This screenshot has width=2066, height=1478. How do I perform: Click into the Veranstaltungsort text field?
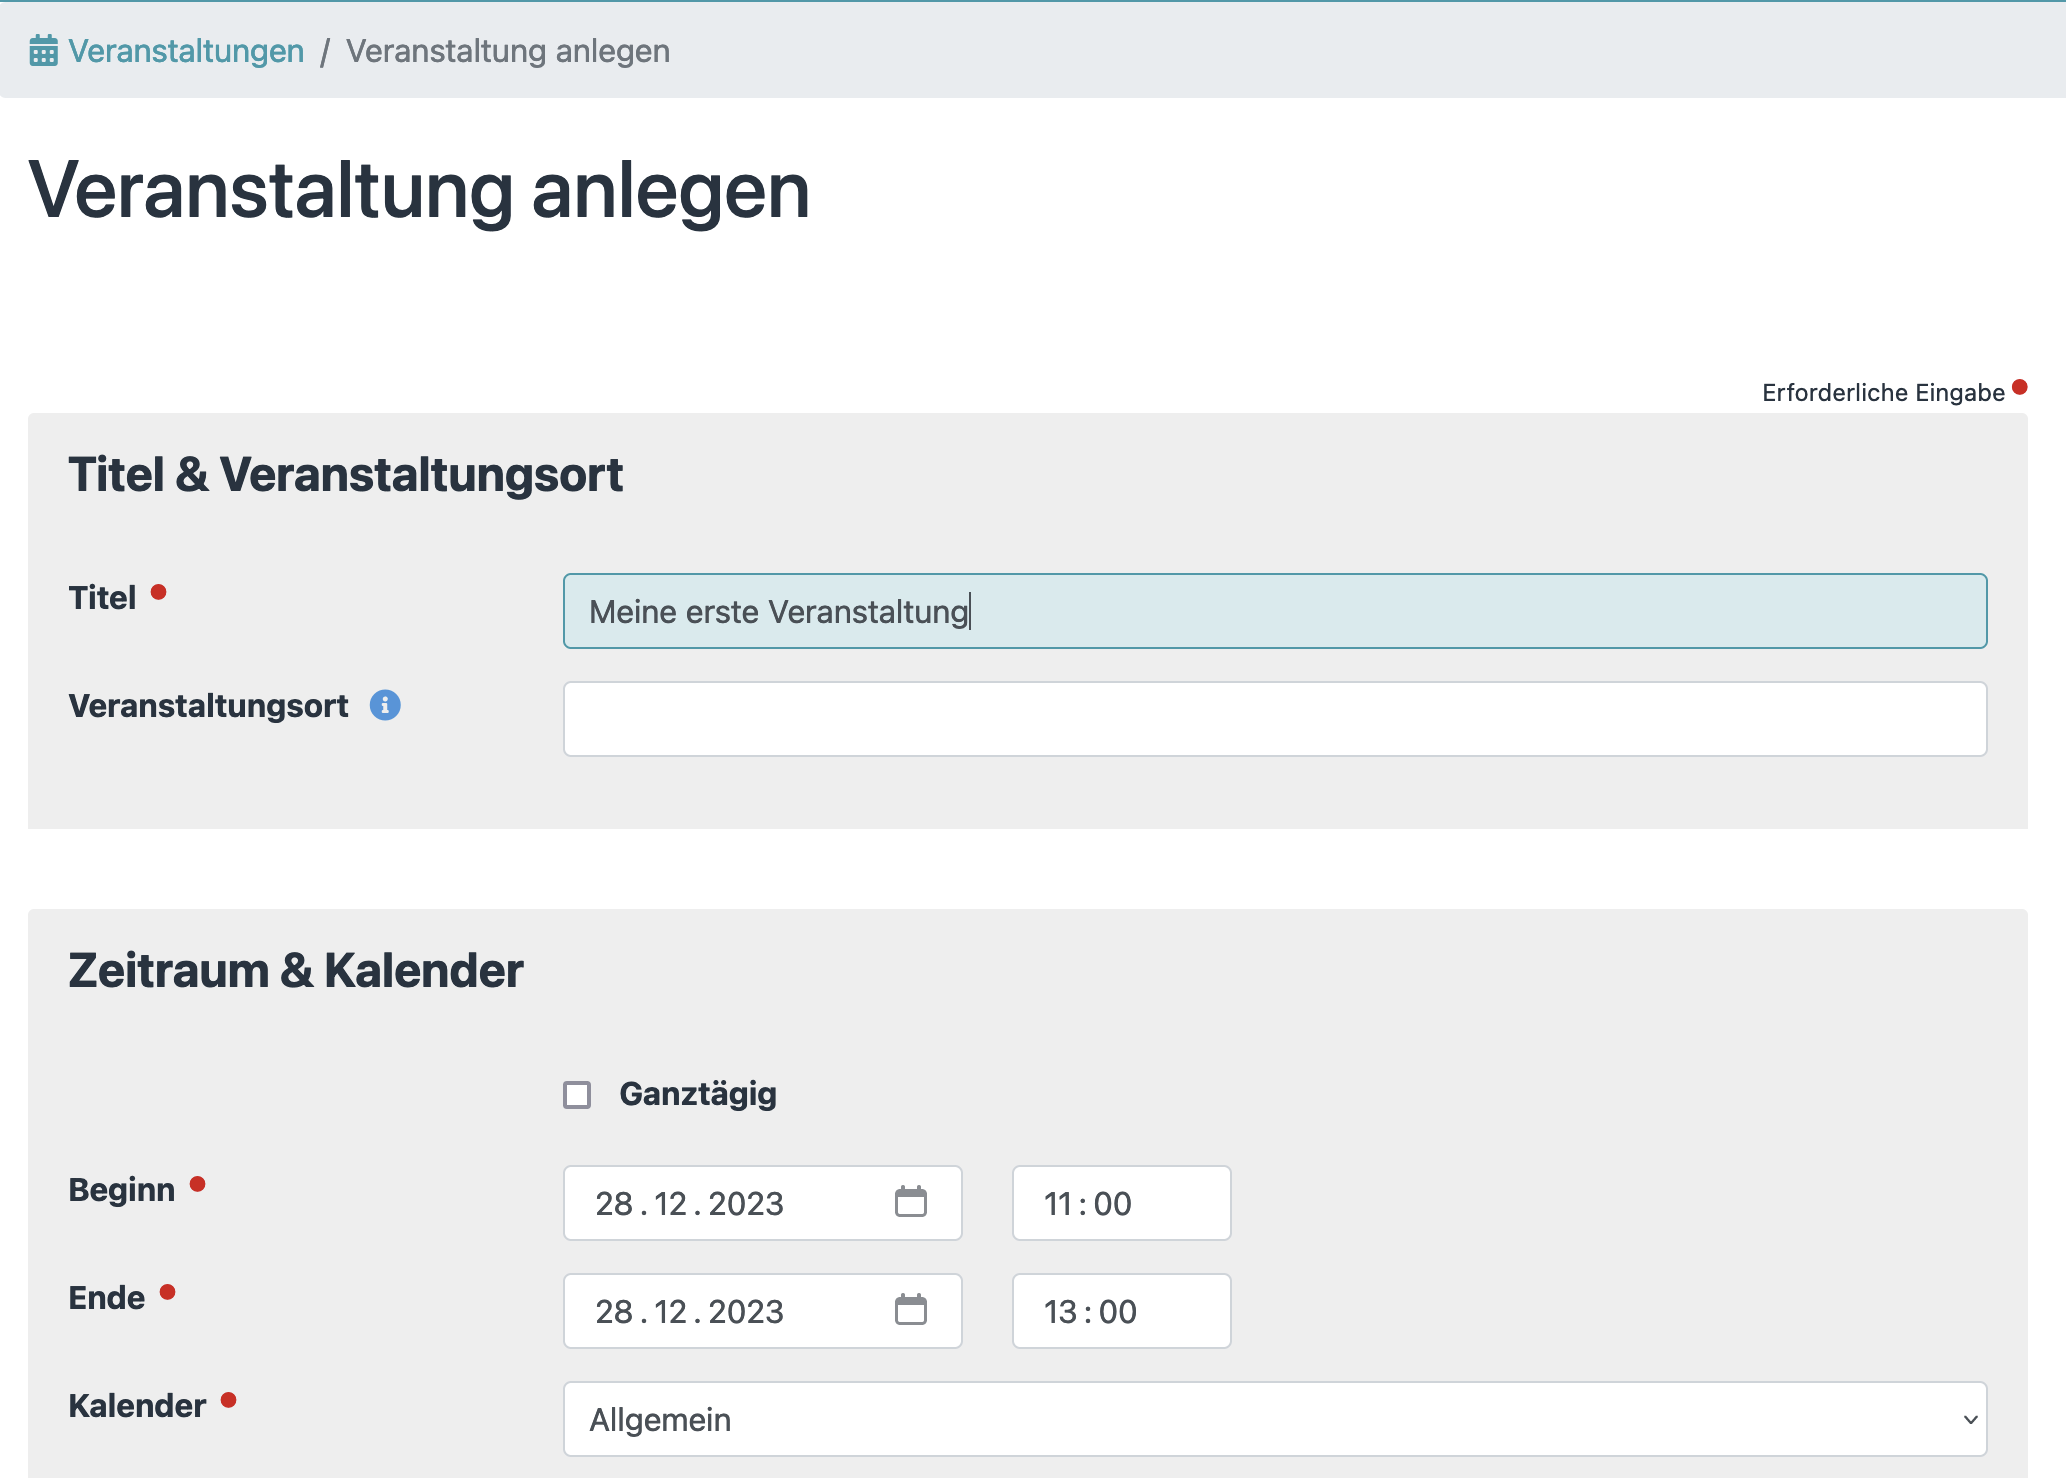[1274, 719]
